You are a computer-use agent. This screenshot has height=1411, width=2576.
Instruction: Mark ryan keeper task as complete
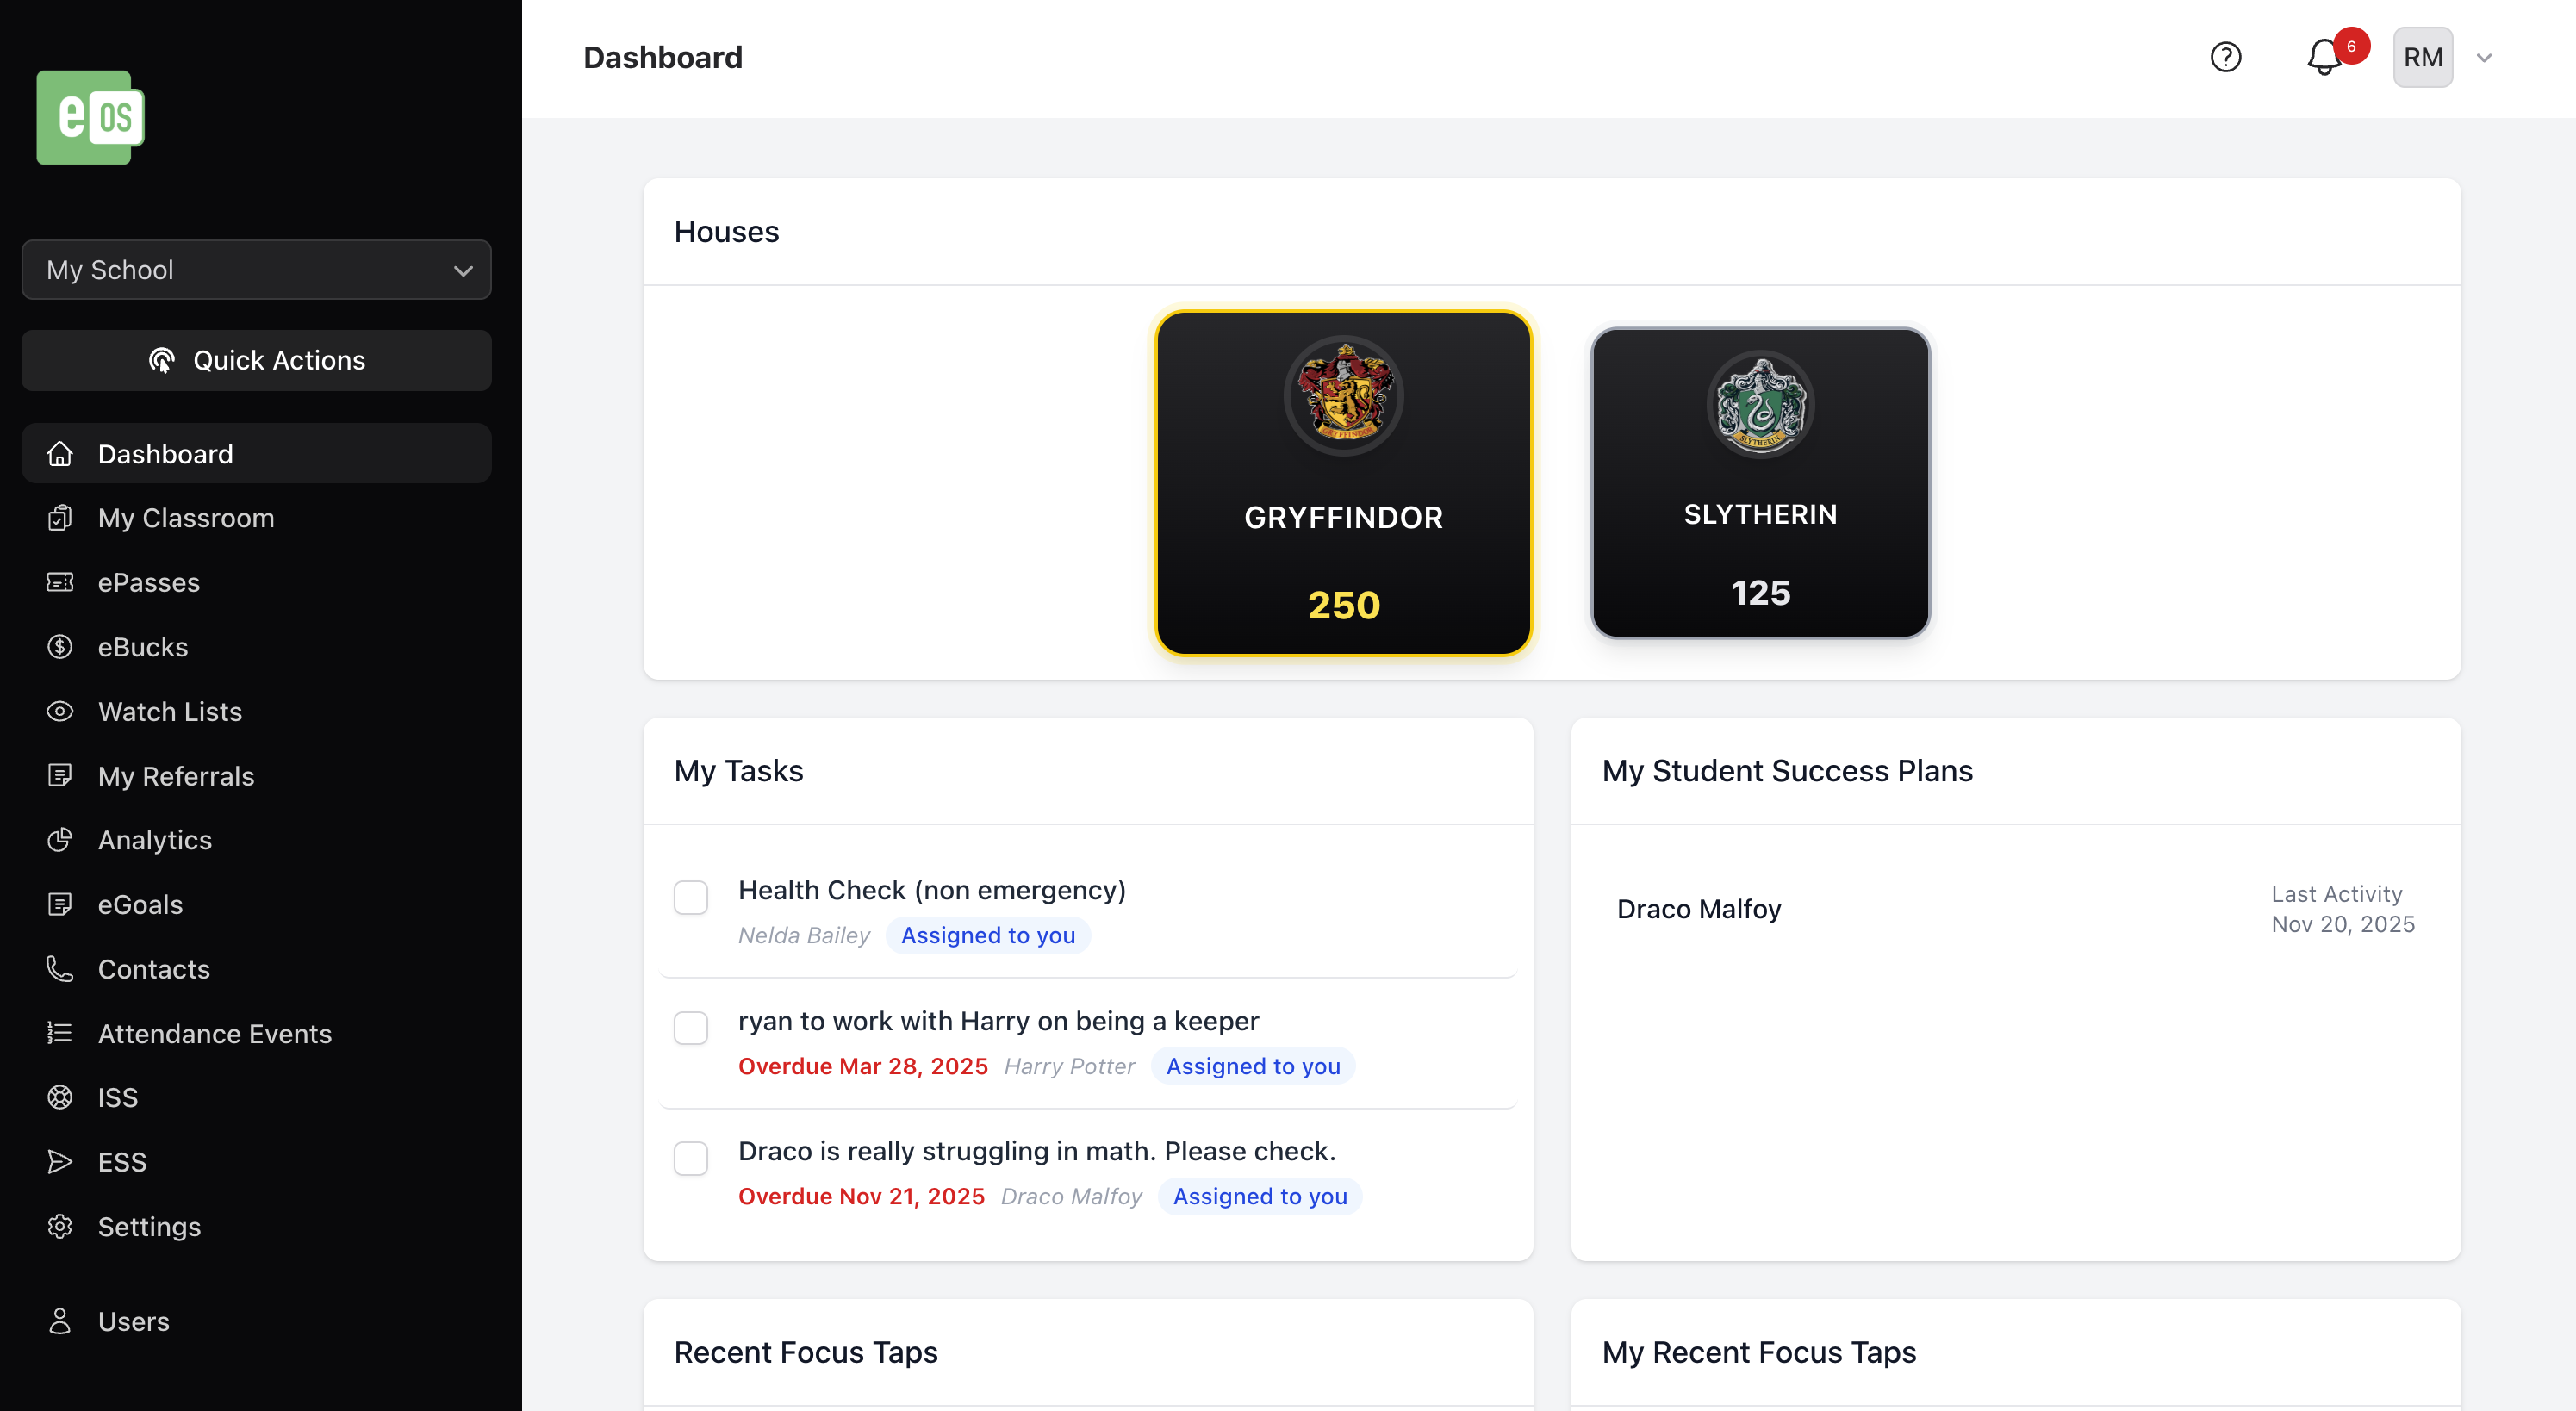pyautogui.click(x=690, y=1029)
